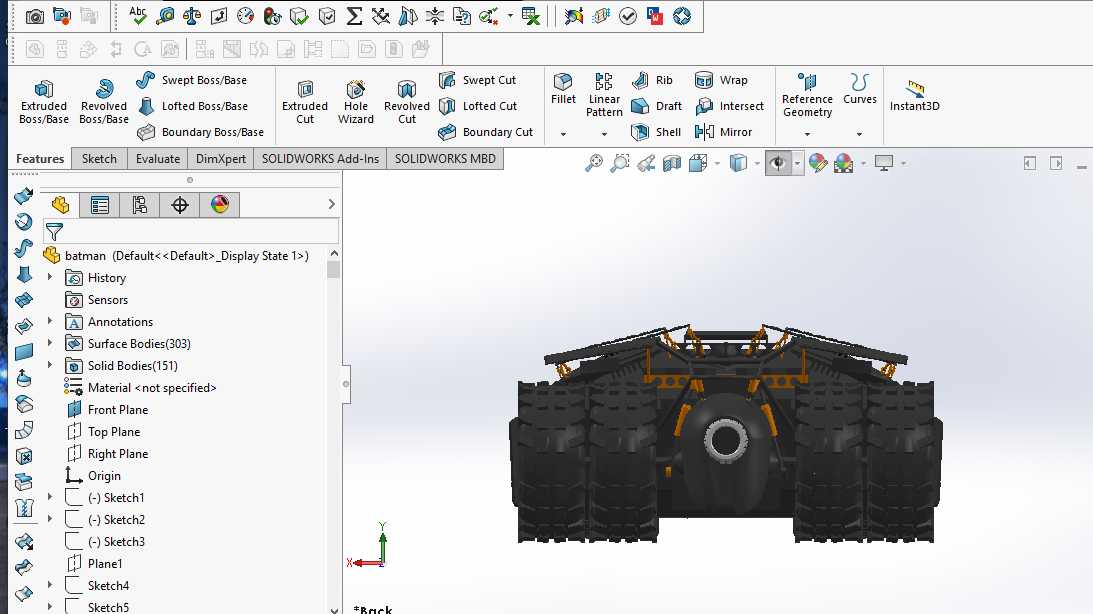
Task: Toggle the Section View icon
Action: (672, 163)
